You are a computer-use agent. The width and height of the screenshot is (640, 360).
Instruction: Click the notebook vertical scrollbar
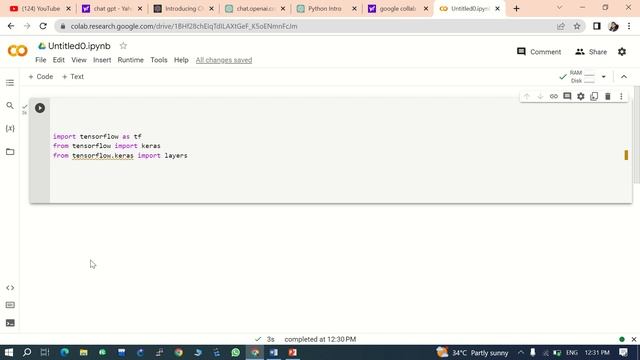636,135
